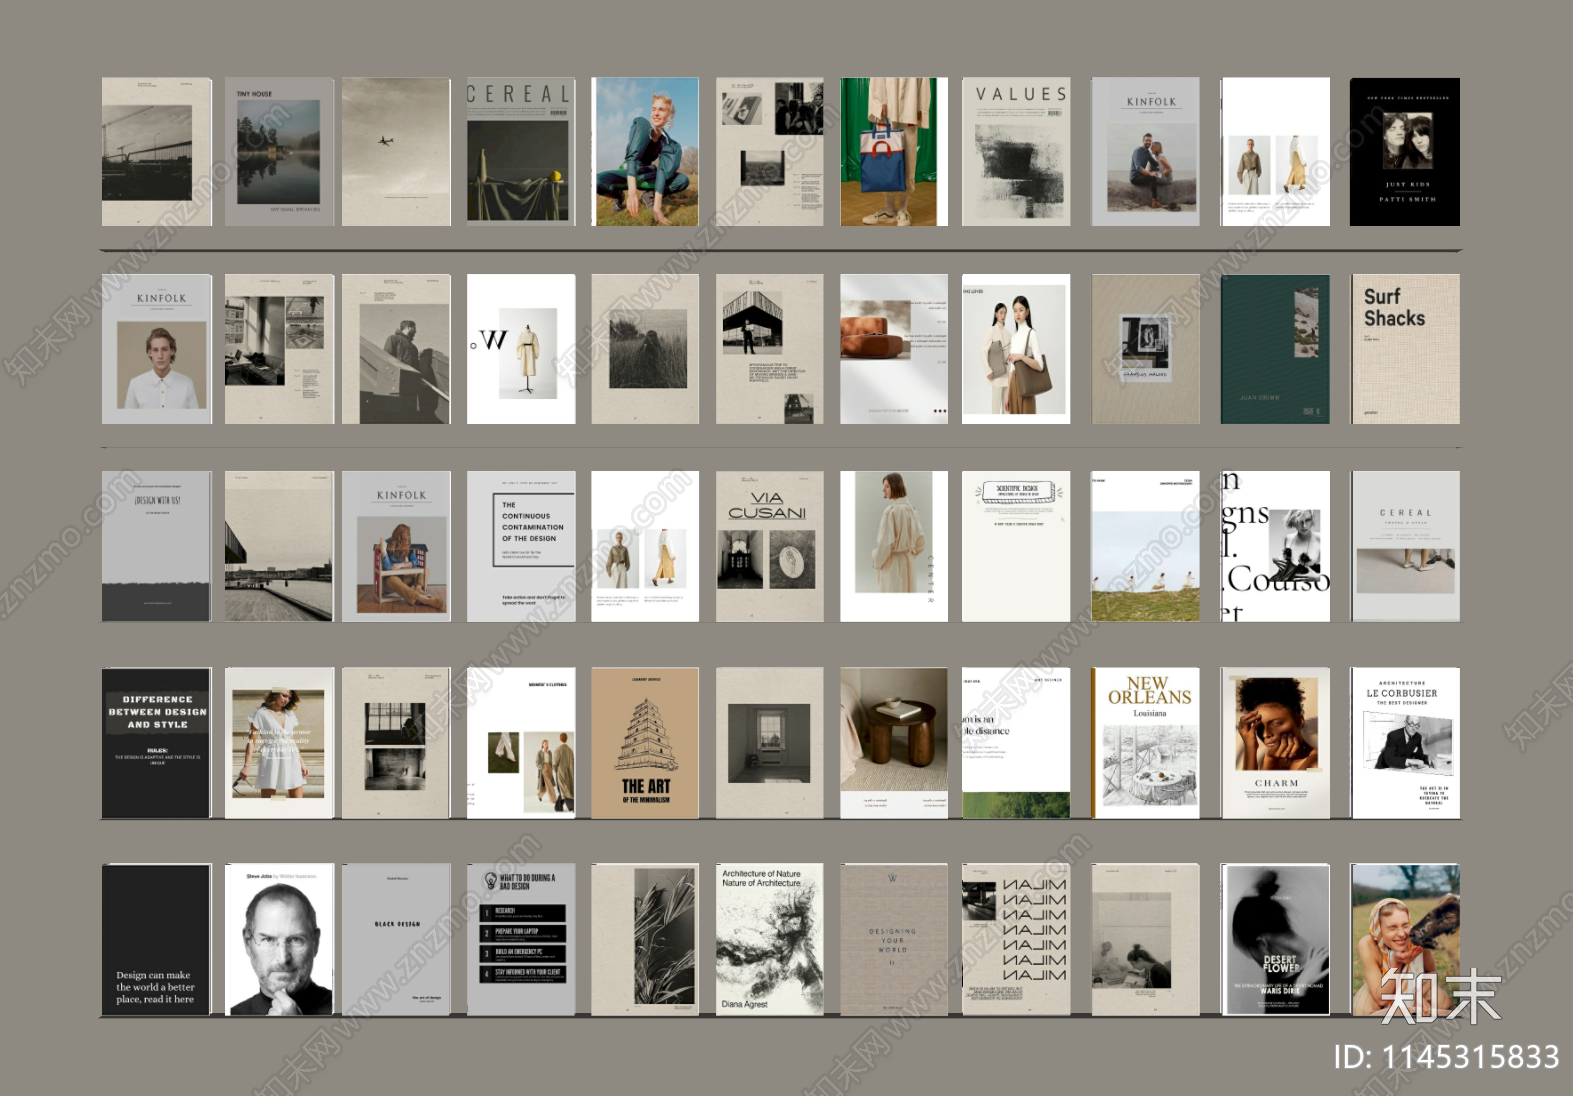Open the CEREAL draped cloth cover
This screenshot has height=1096, width=1573.
point(521,152)
